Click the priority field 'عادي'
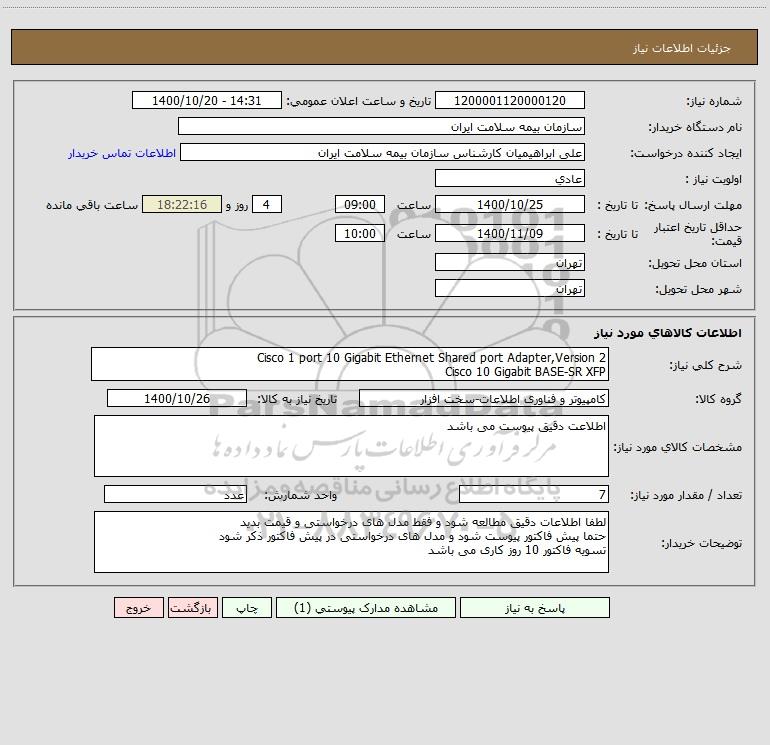Image resolution: width=770 pixels, height=745 pixels. point(510,178)
